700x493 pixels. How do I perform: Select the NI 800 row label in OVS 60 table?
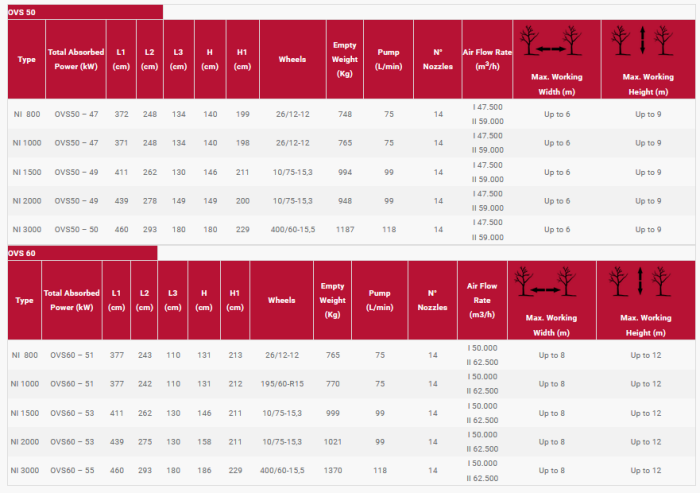pyautogui.click(x=26, y=355)
